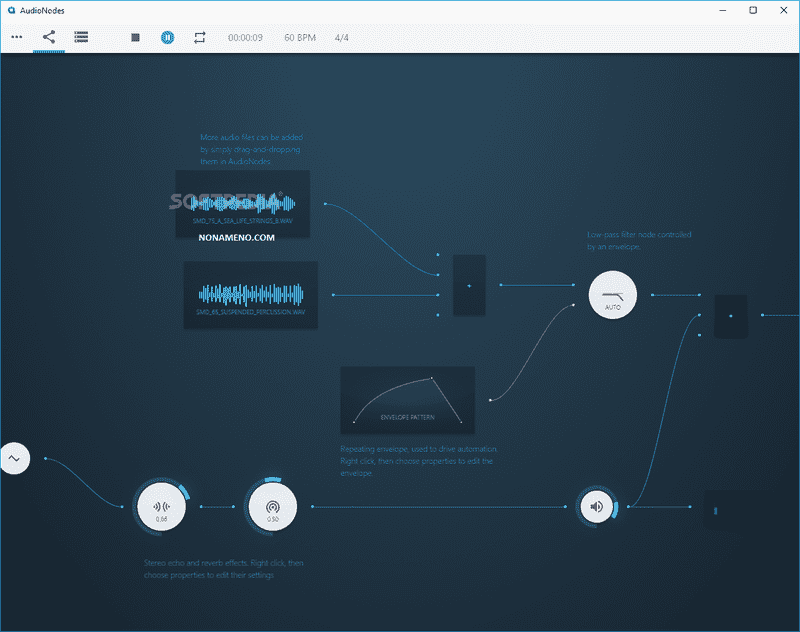This screenshot has height=632, width=800.
Task: Select the oscillator wave node at left edge
Action: tap(14, 458)
